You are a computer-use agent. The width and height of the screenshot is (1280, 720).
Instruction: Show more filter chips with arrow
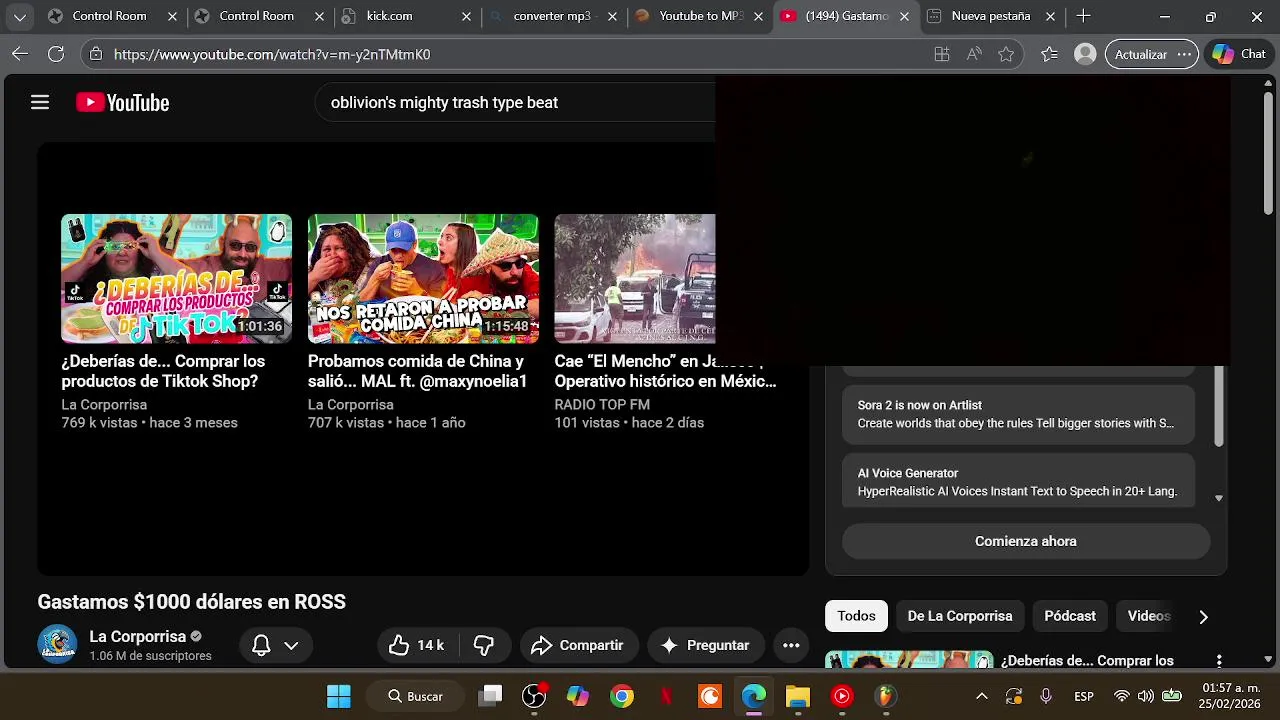(x=1203, y=617)
